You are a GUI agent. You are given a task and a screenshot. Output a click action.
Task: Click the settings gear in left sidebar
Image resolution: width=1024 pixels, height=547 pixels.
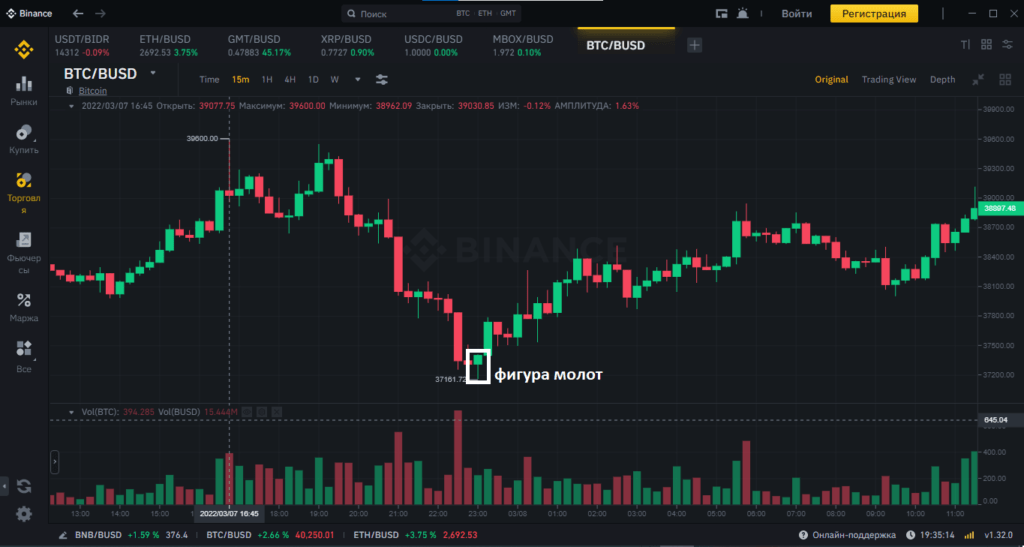pyautogui.click(x=23, y=513)
